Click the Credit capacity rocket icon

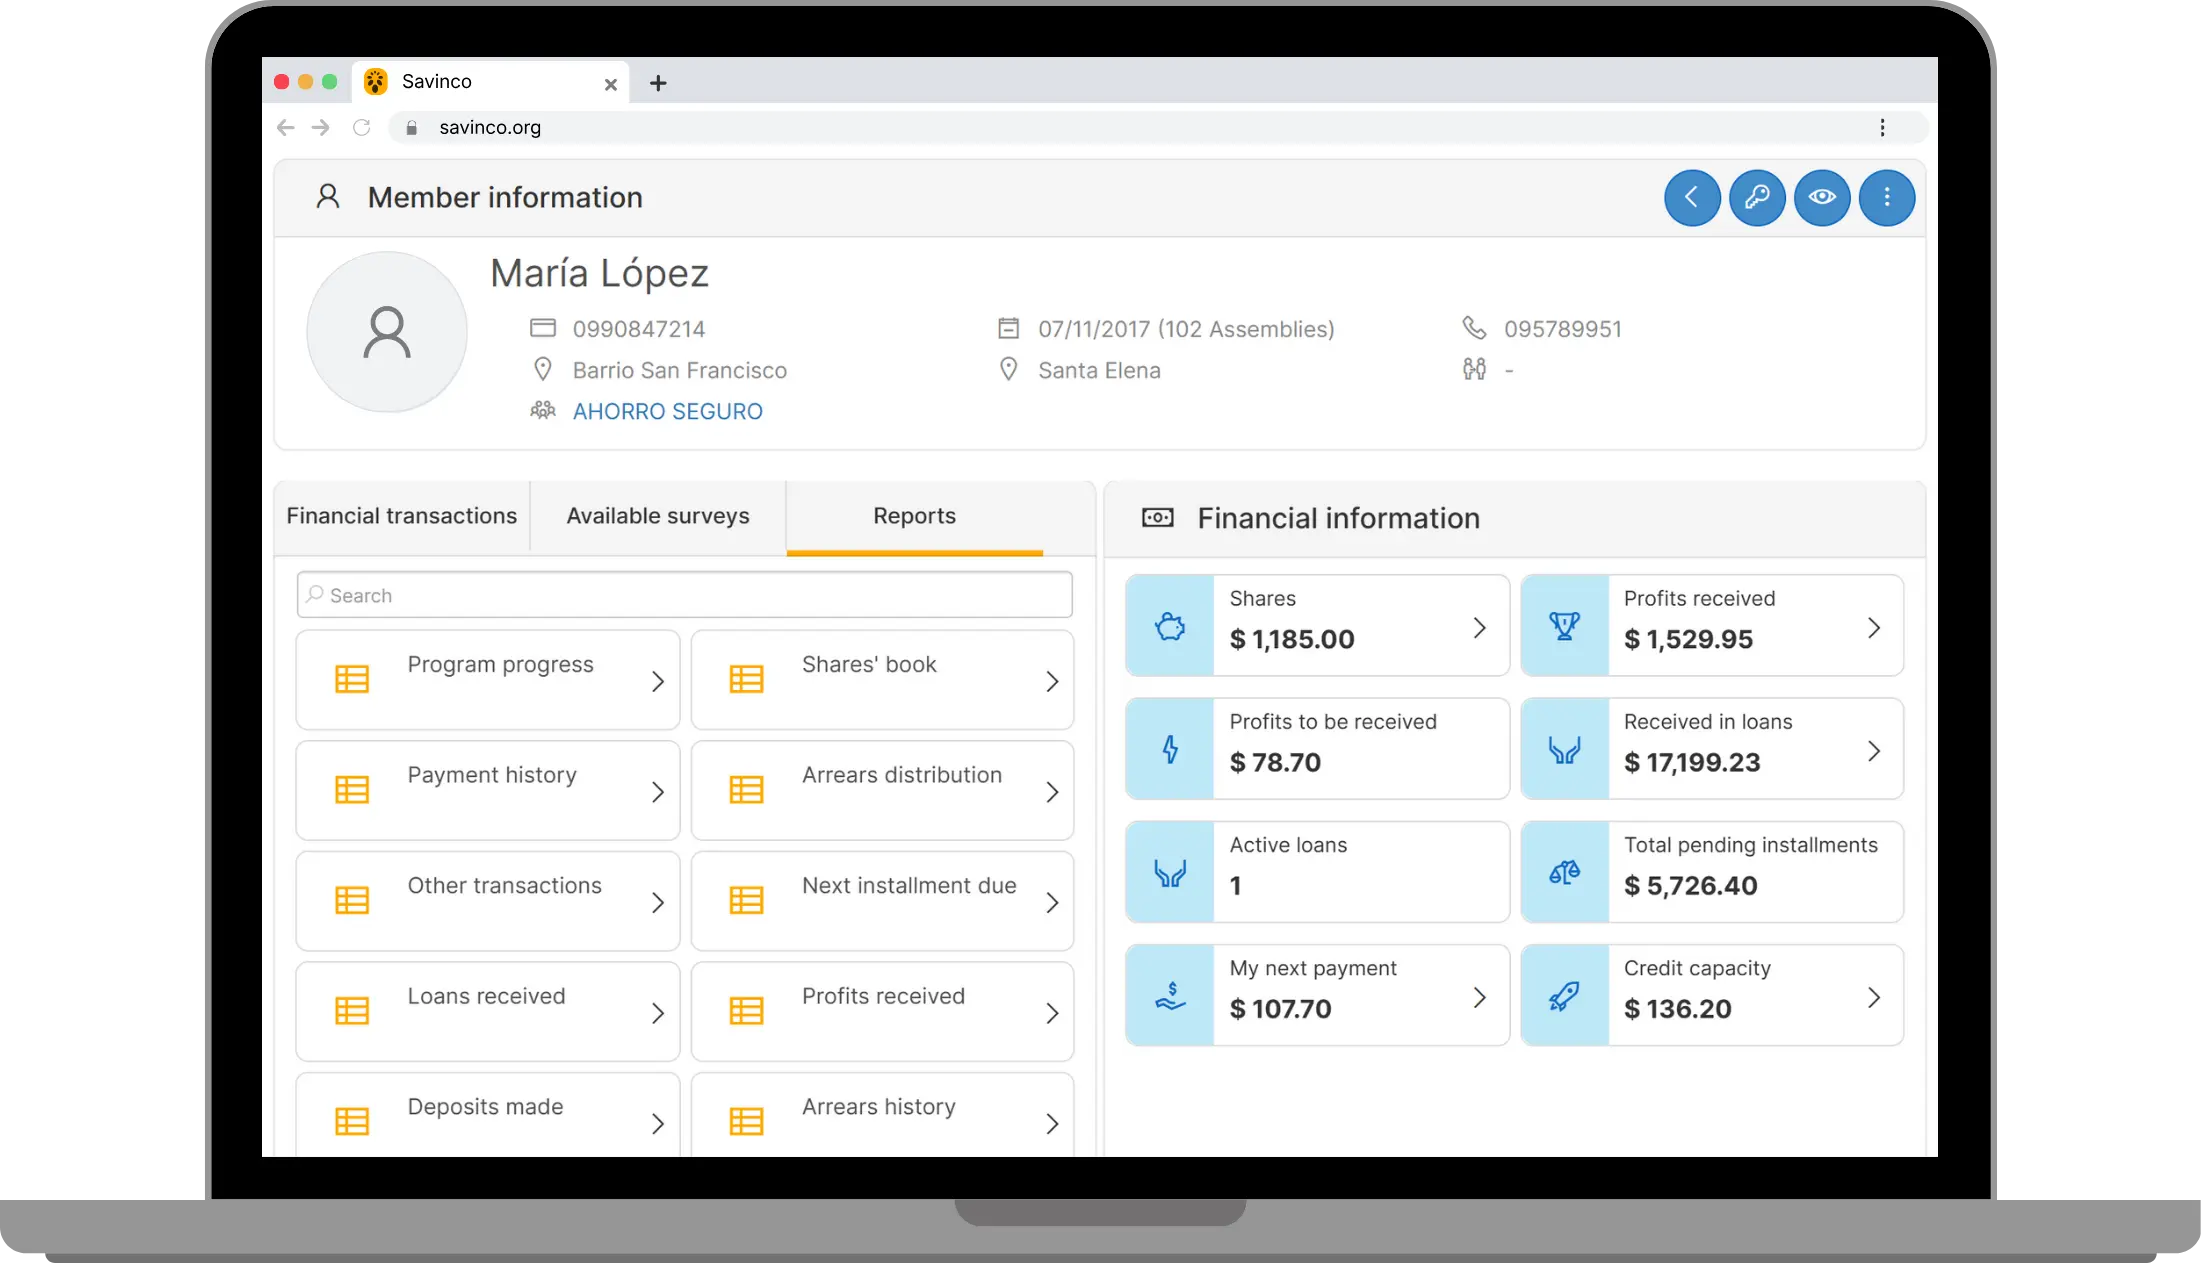point(1564,996)
